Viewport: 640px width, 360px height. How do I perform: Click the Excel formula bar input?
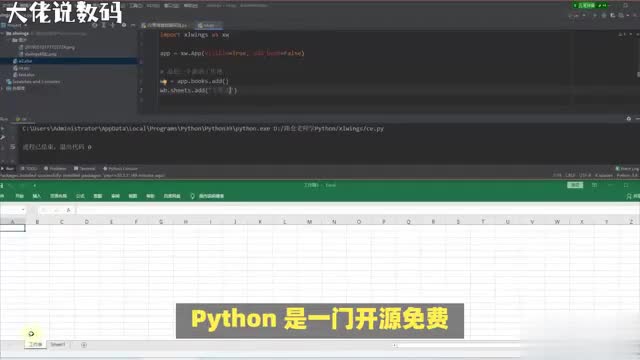(357, 210)
